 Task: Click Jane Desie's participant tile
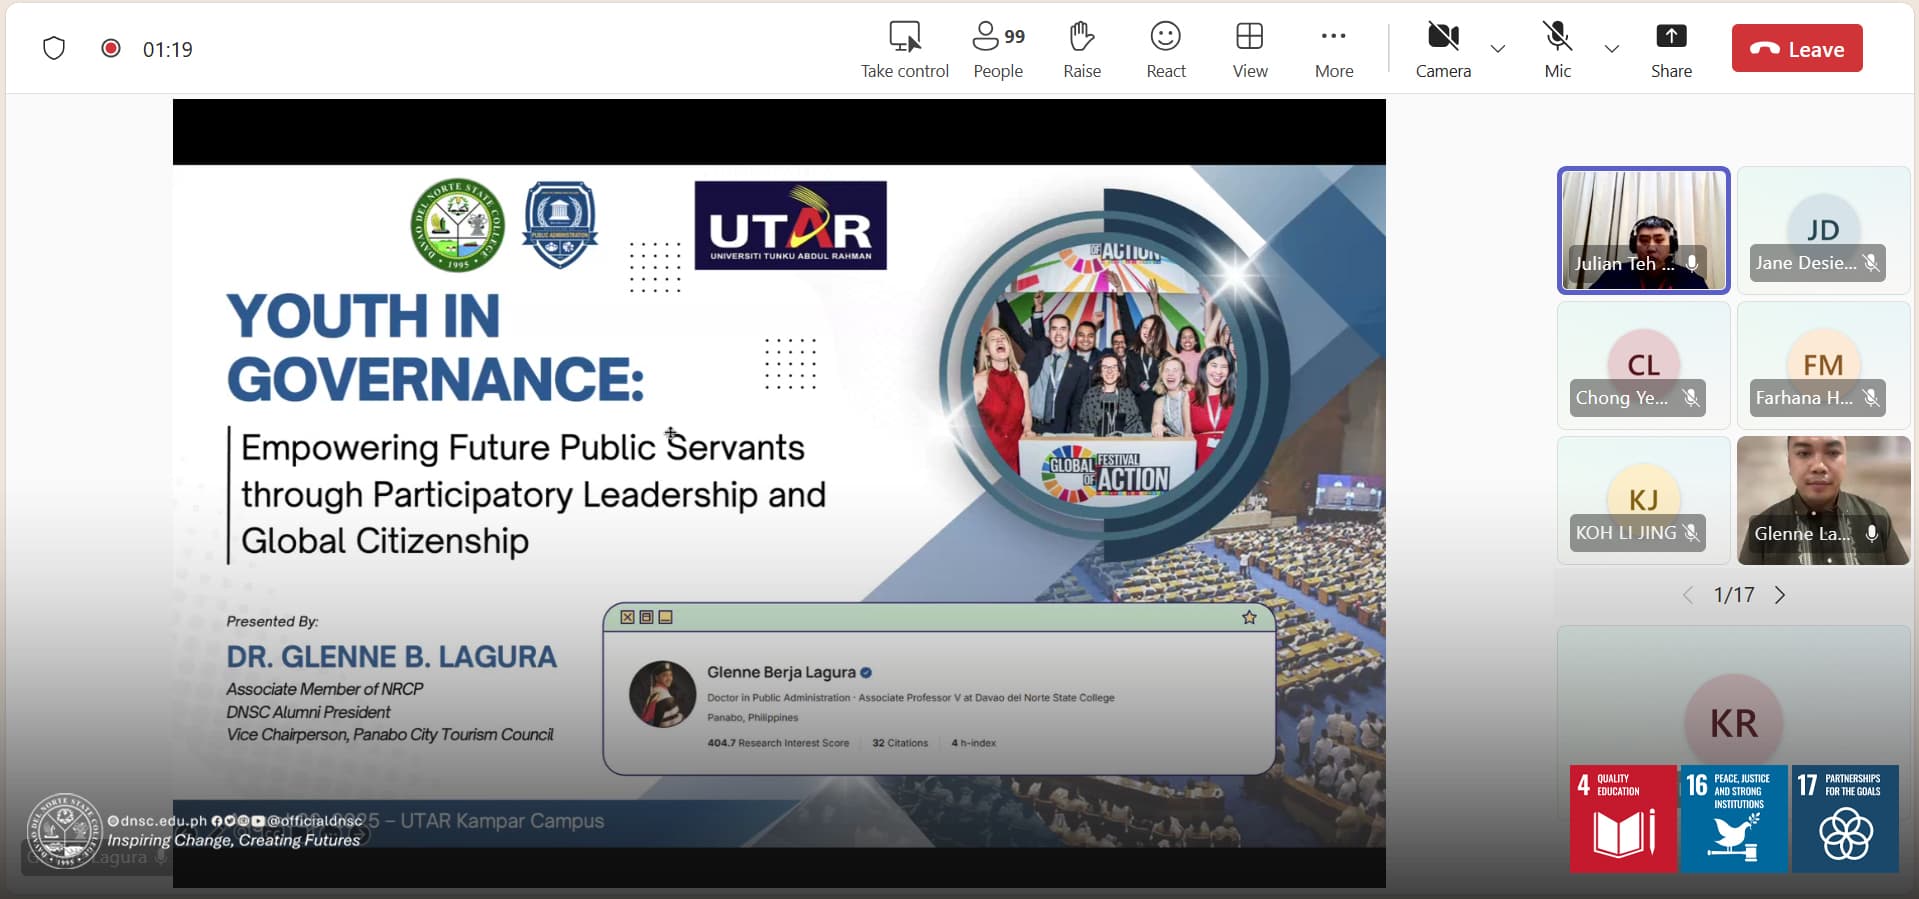click(1822, 230)
